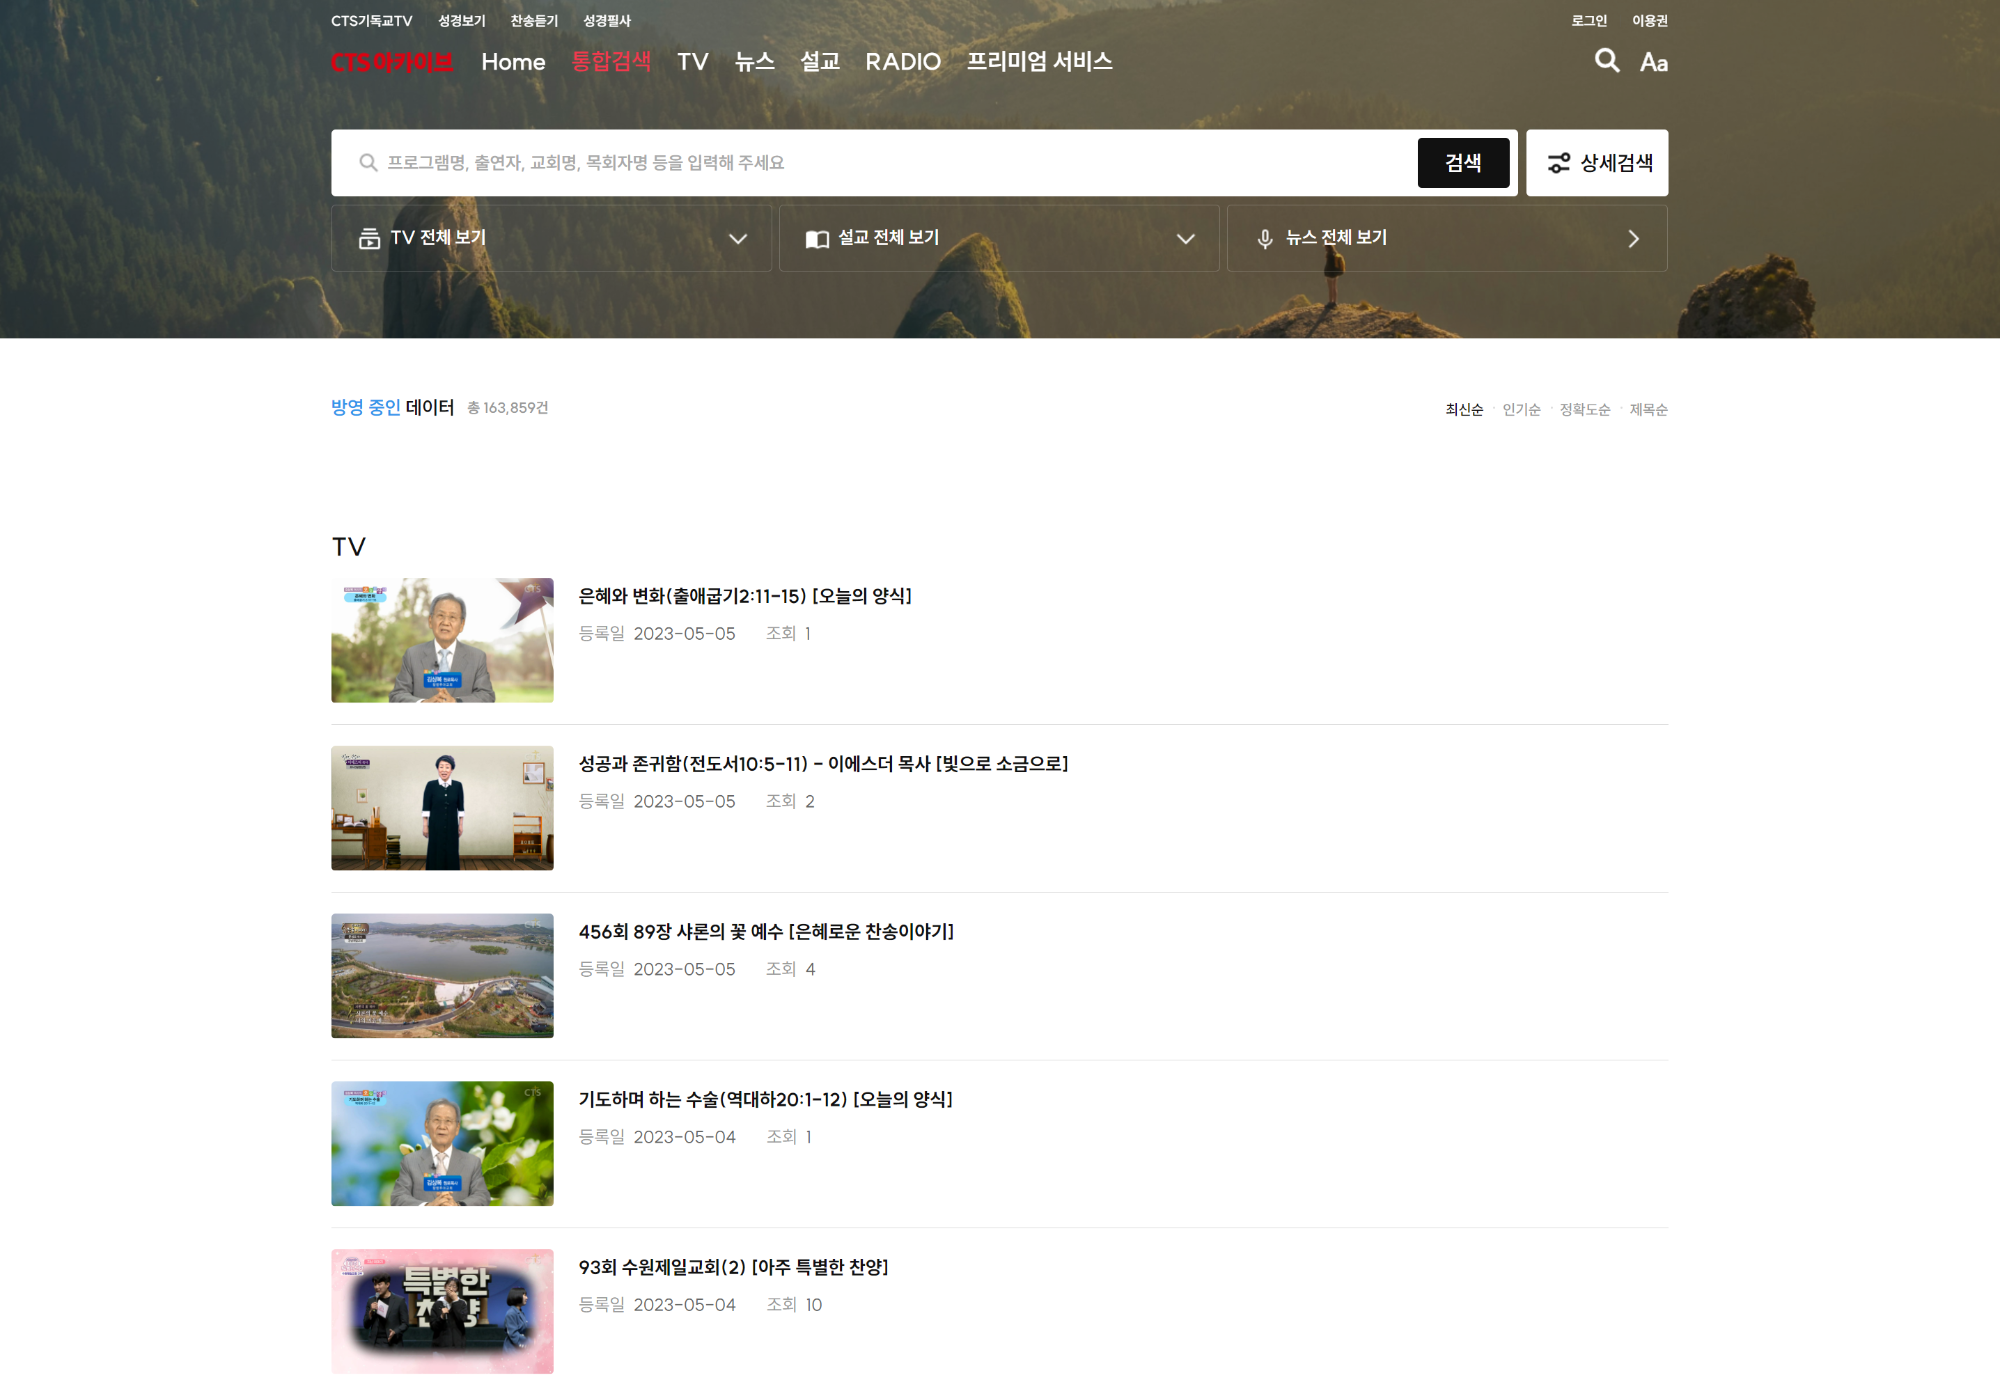This screenshot has width=2000, height=1380.
Task: Click the search field's magnifier icon
Action: tap(368, 163)
